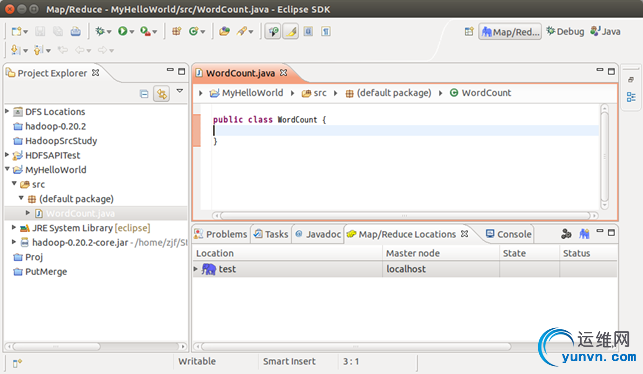
Task: Click src in editor breadcrumb
Action: [320, 93]
